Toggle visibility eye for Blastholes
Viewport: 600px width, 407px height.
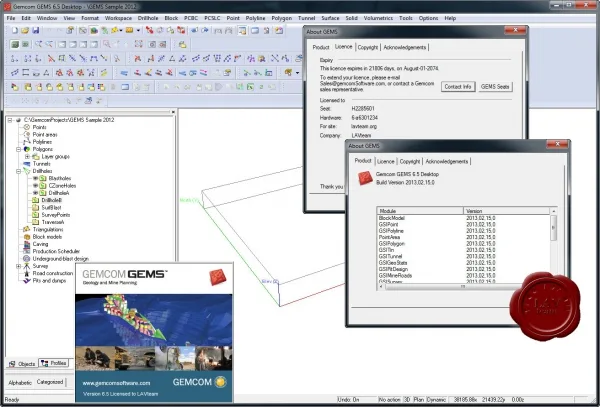35,178
